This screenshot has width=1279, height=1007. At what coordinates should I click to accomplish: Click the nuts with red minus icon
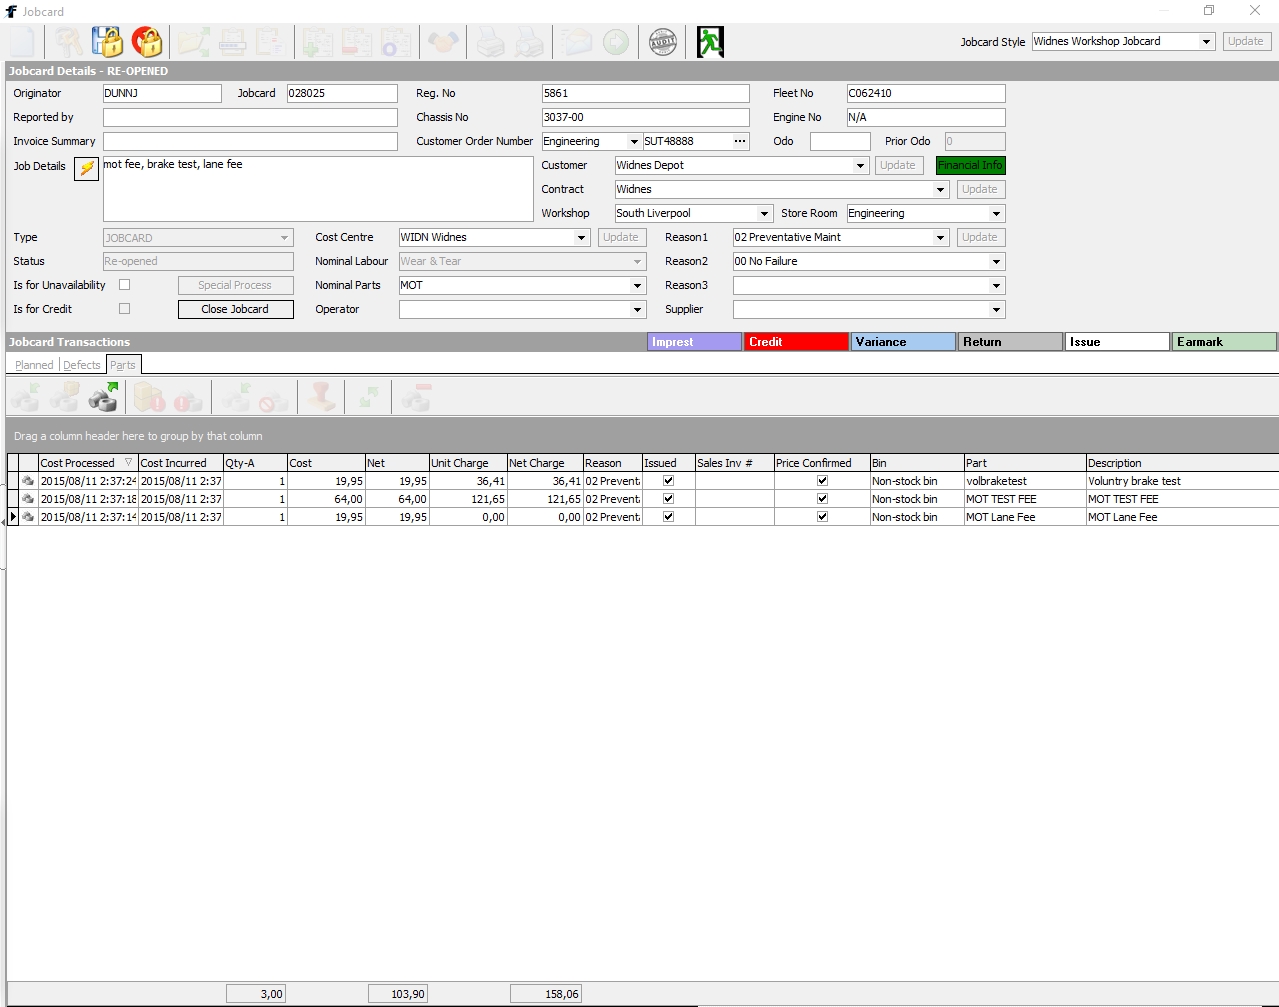(416, 397)
